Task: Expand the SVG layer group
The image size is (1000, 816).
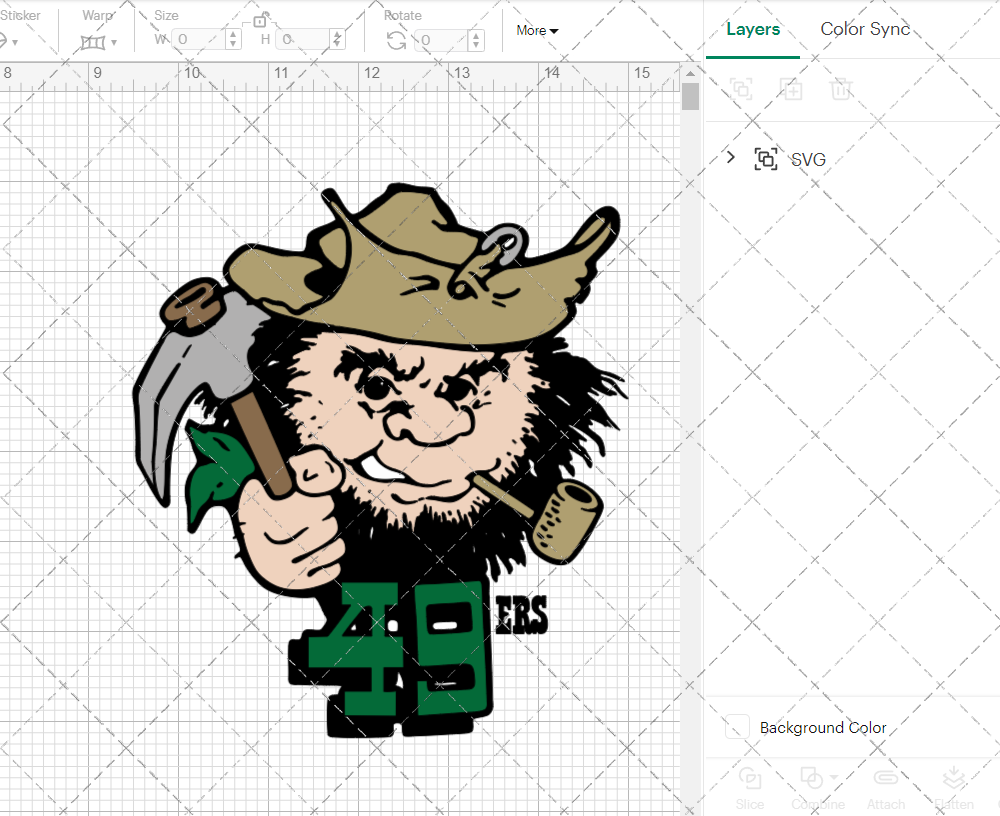Action: [731, 157]
